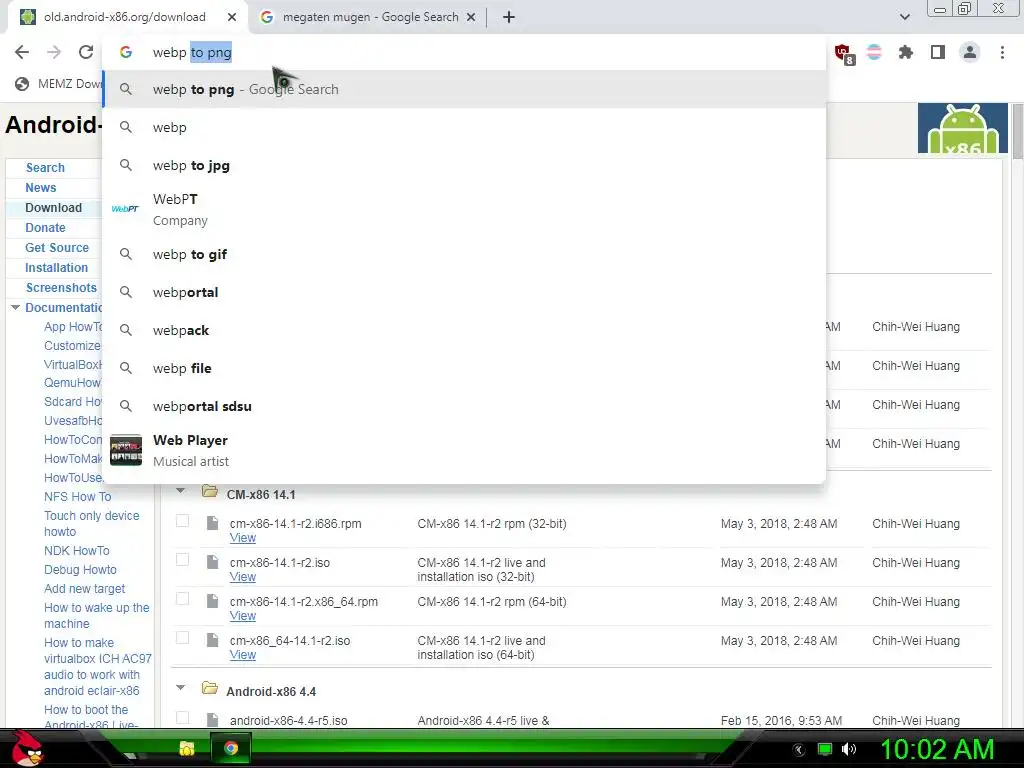Choose the 'webp to jpg' suggestion
The width and height of the screenshot is (1024, 768).
pyautogui.click(x=464, y=165)
